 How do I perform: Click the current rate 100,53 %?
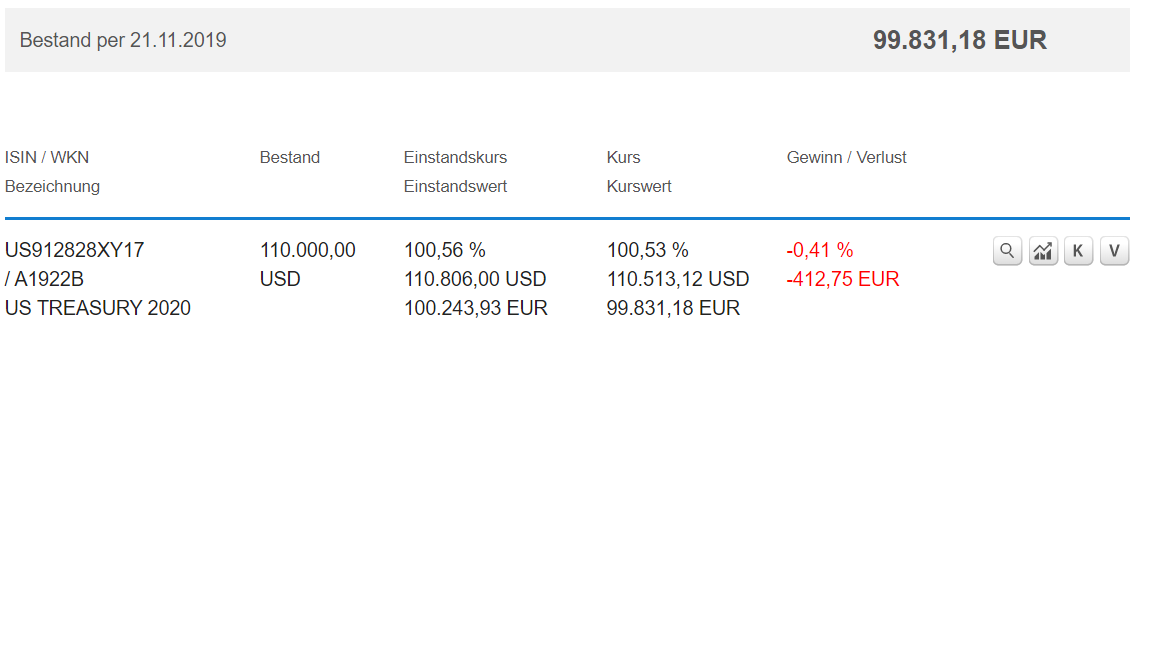point(648,250)
